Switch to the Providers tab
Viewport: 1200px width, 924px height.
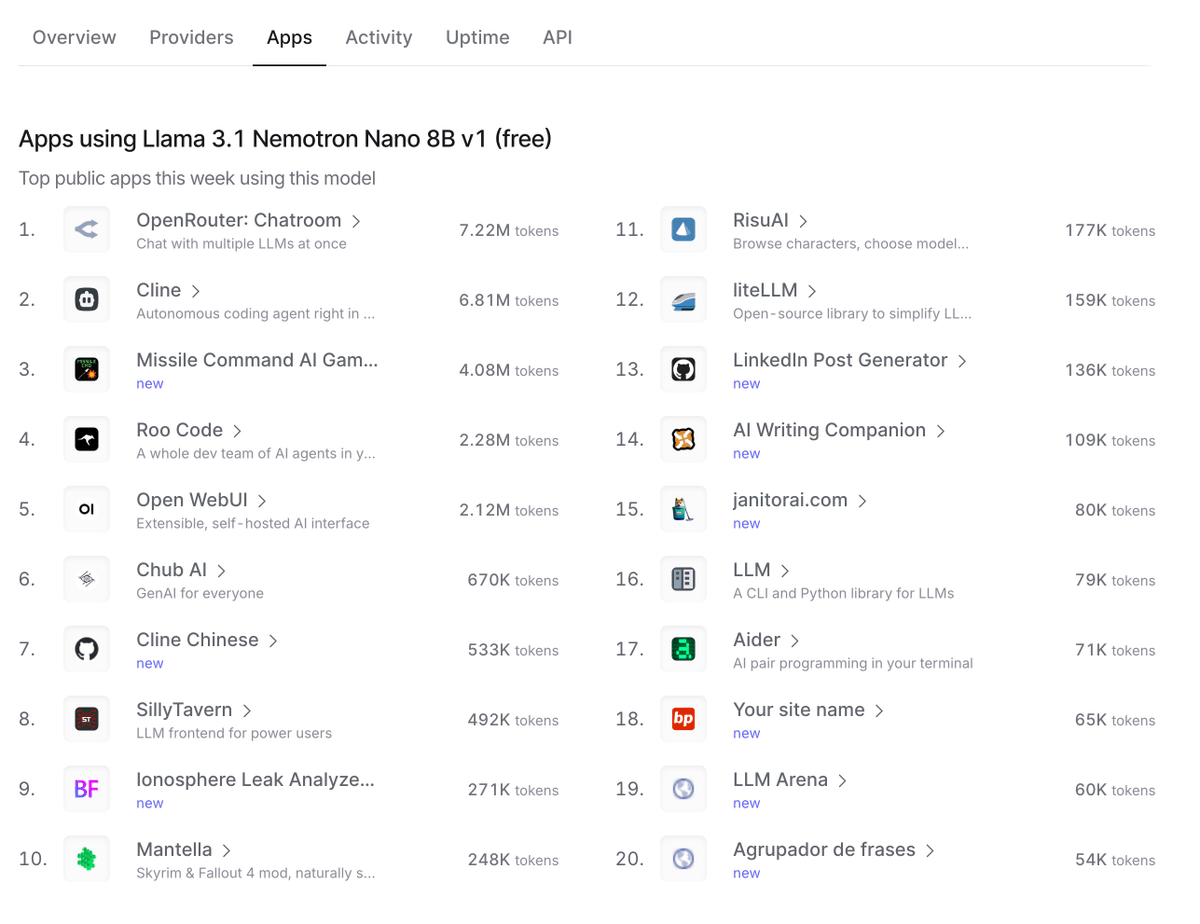point(191,37)
